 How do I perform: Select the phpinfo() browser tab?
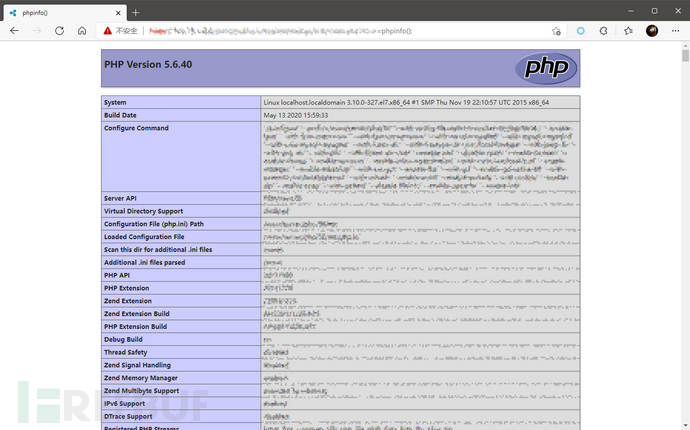click(x=65, y=13)
